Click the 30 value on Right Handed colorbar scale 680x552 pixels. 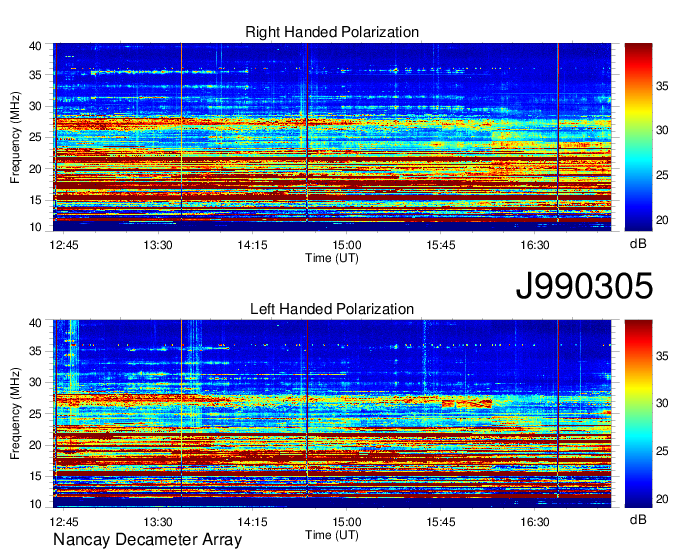pos(662,130)
